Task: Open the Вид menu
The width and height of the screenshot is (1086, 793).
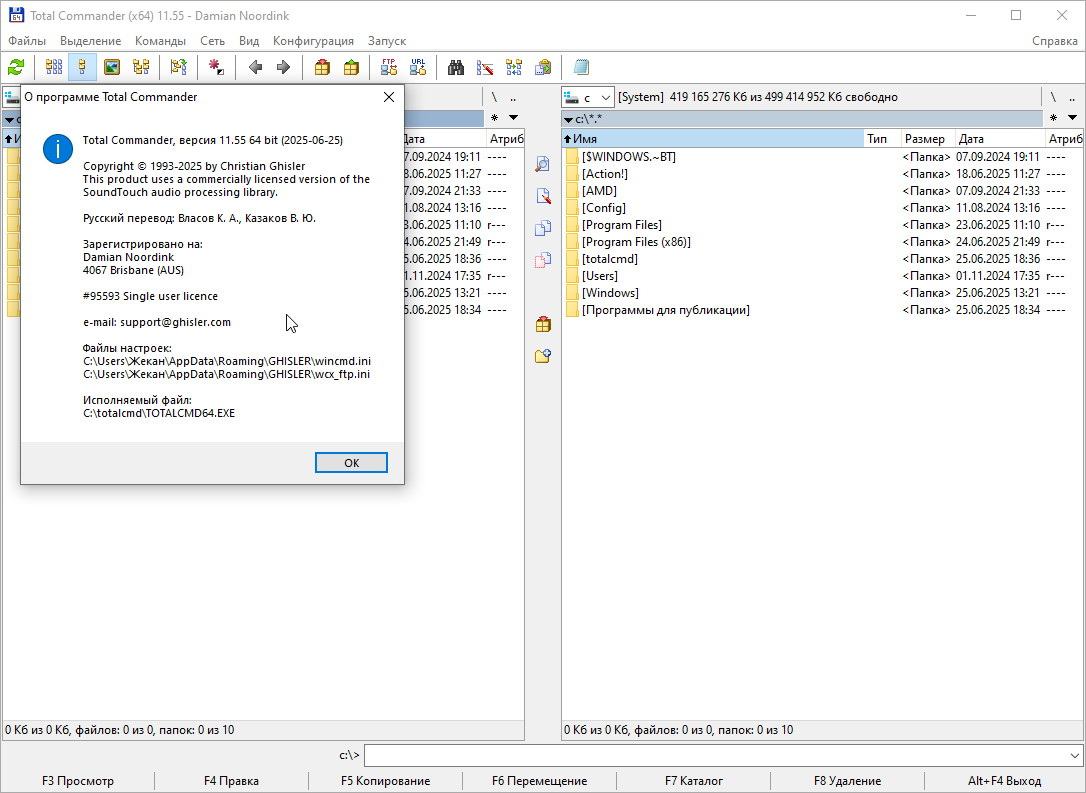Action: [249, 41]
